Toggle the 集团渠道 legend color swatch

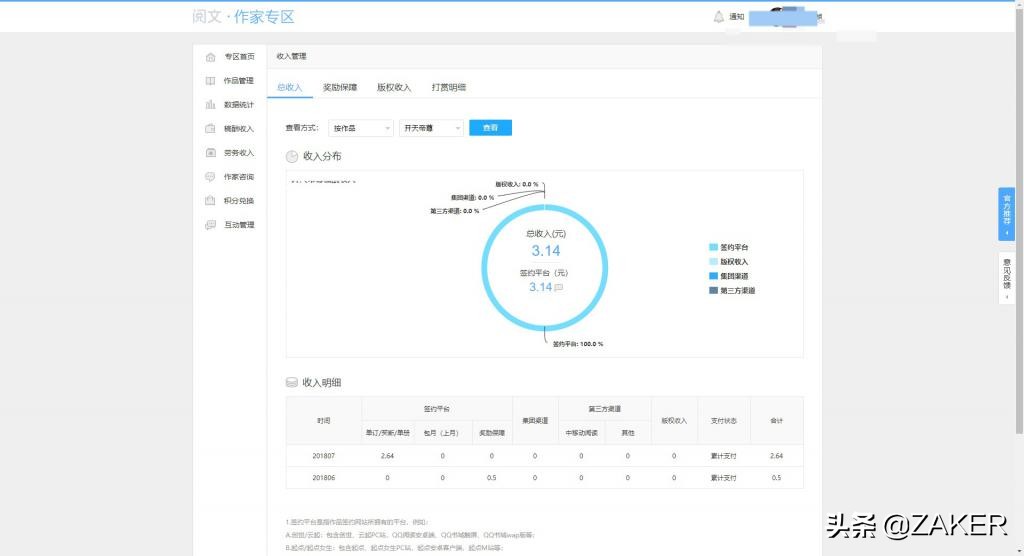[713, 276]
